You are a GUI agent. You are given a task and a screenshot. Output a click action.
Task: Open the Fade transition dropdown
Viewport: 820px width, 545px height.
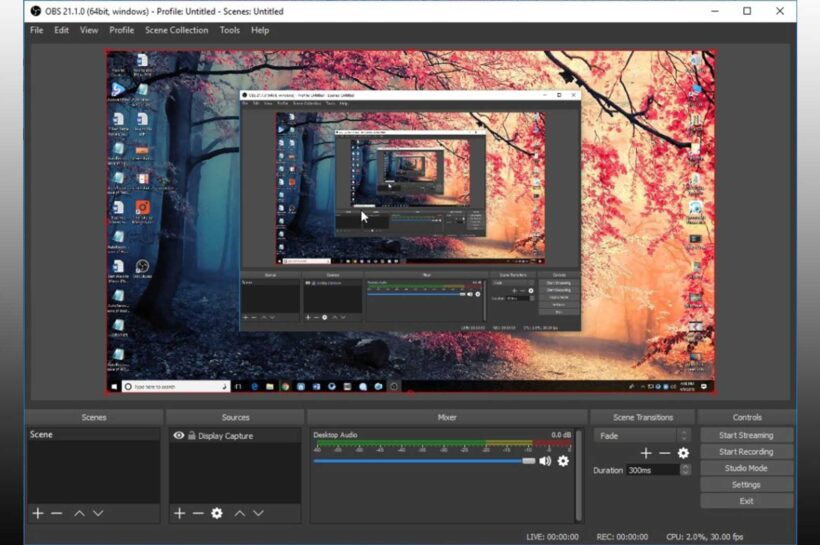coord(642,436)
